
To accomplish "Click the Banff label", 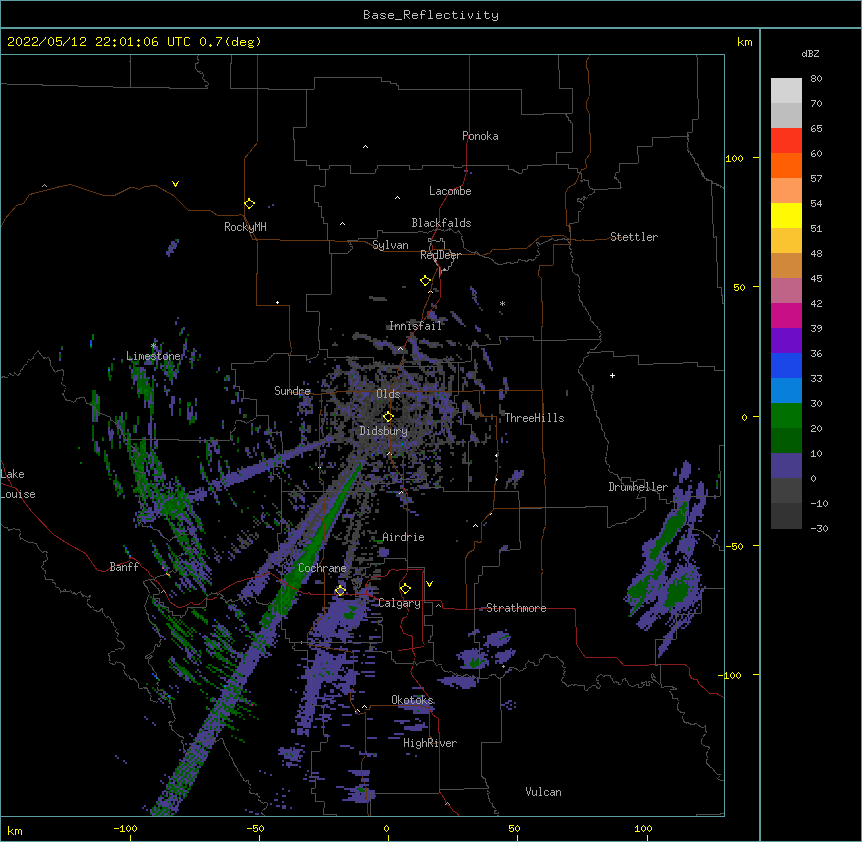I will [124, 567].
